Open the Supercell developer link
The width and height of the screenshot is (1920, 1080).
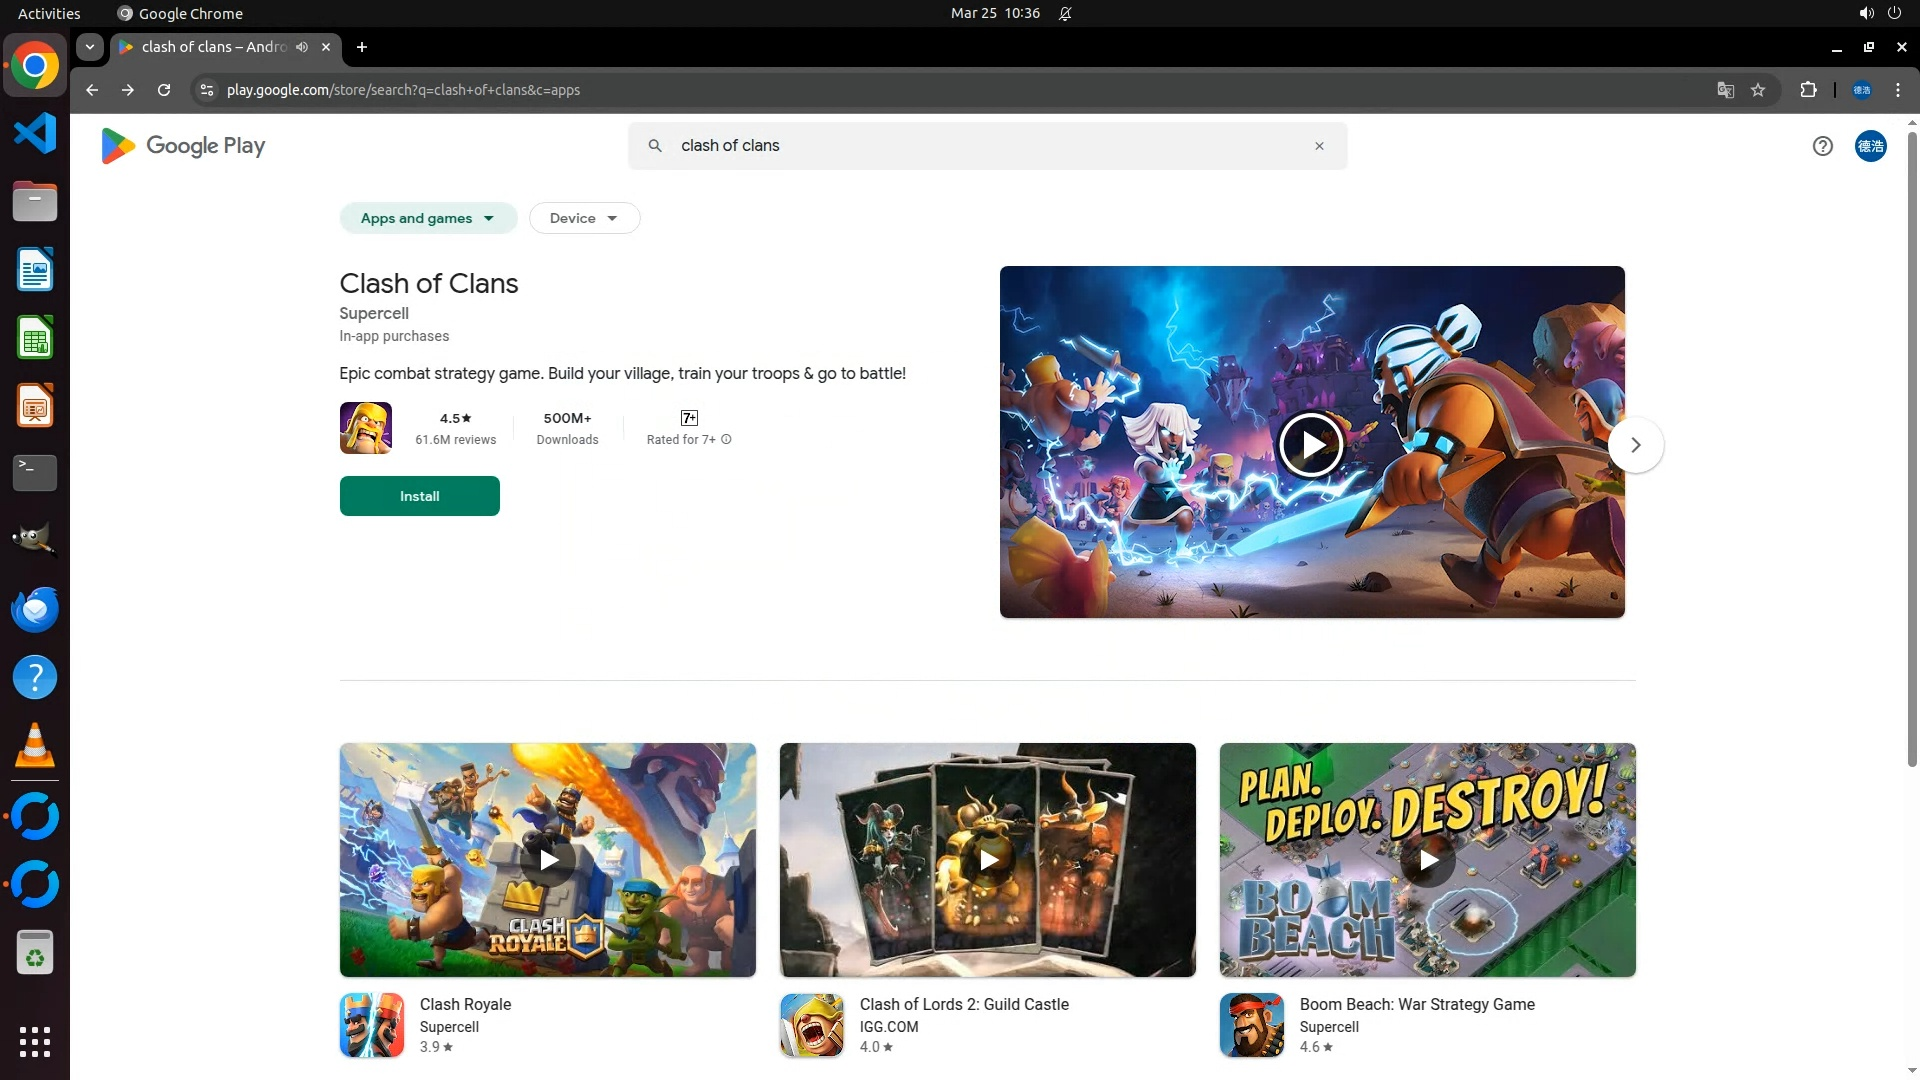pos(374,313)
